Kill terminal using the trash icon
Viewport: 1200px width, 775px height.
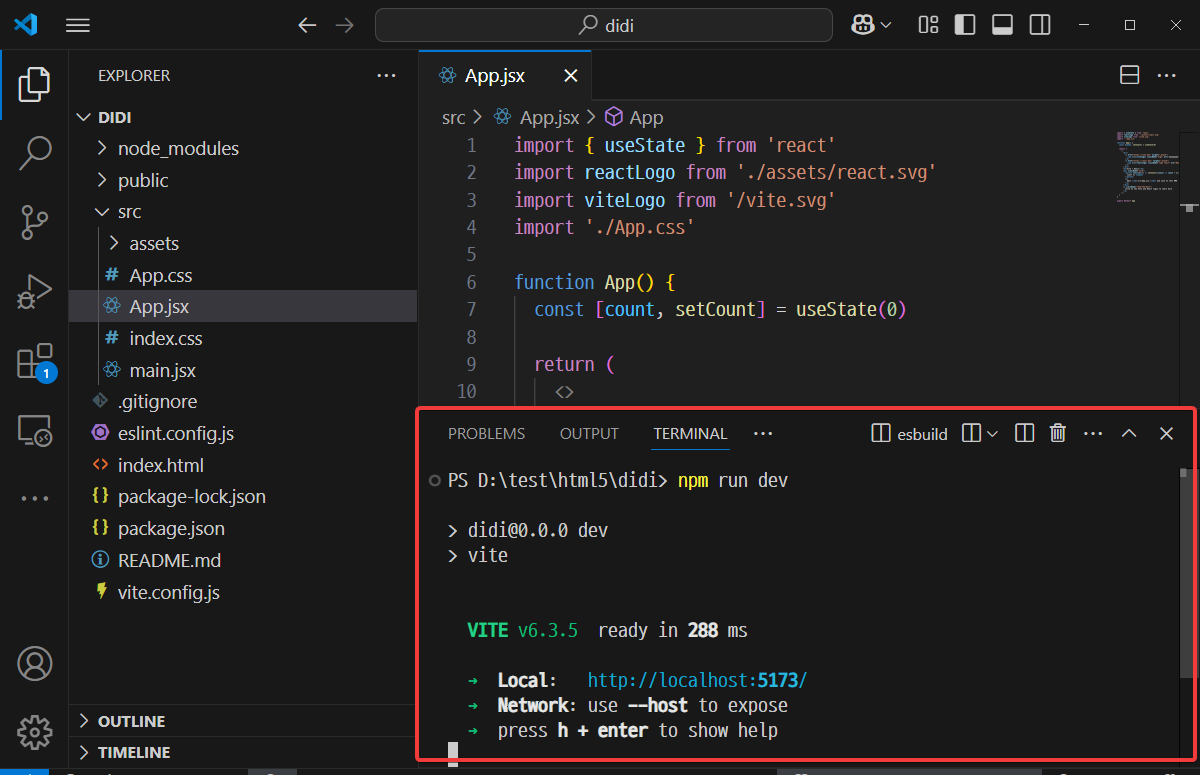[x=1057, y=433]
